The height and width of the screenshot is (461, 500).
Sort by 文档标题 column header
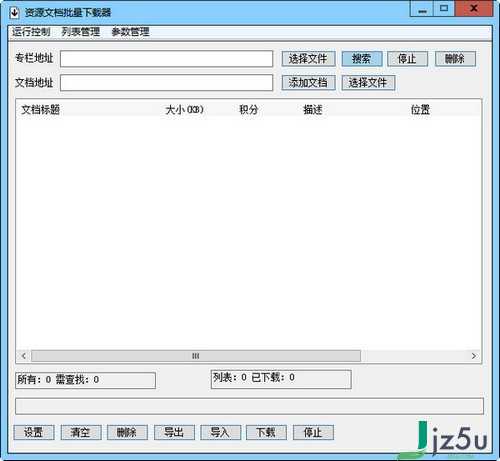41,109
